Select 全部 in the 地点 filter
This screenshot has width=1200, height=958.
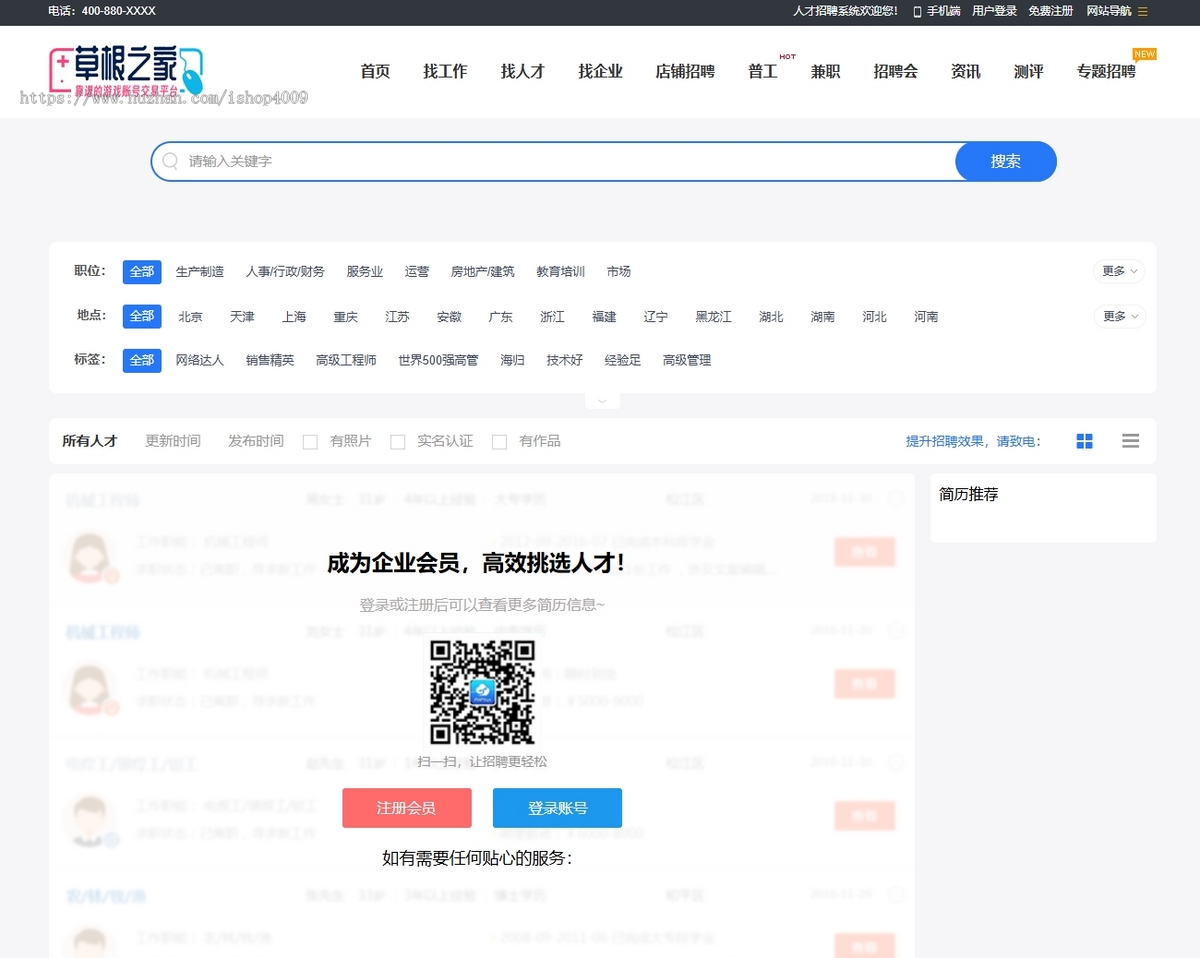[142, 316]
